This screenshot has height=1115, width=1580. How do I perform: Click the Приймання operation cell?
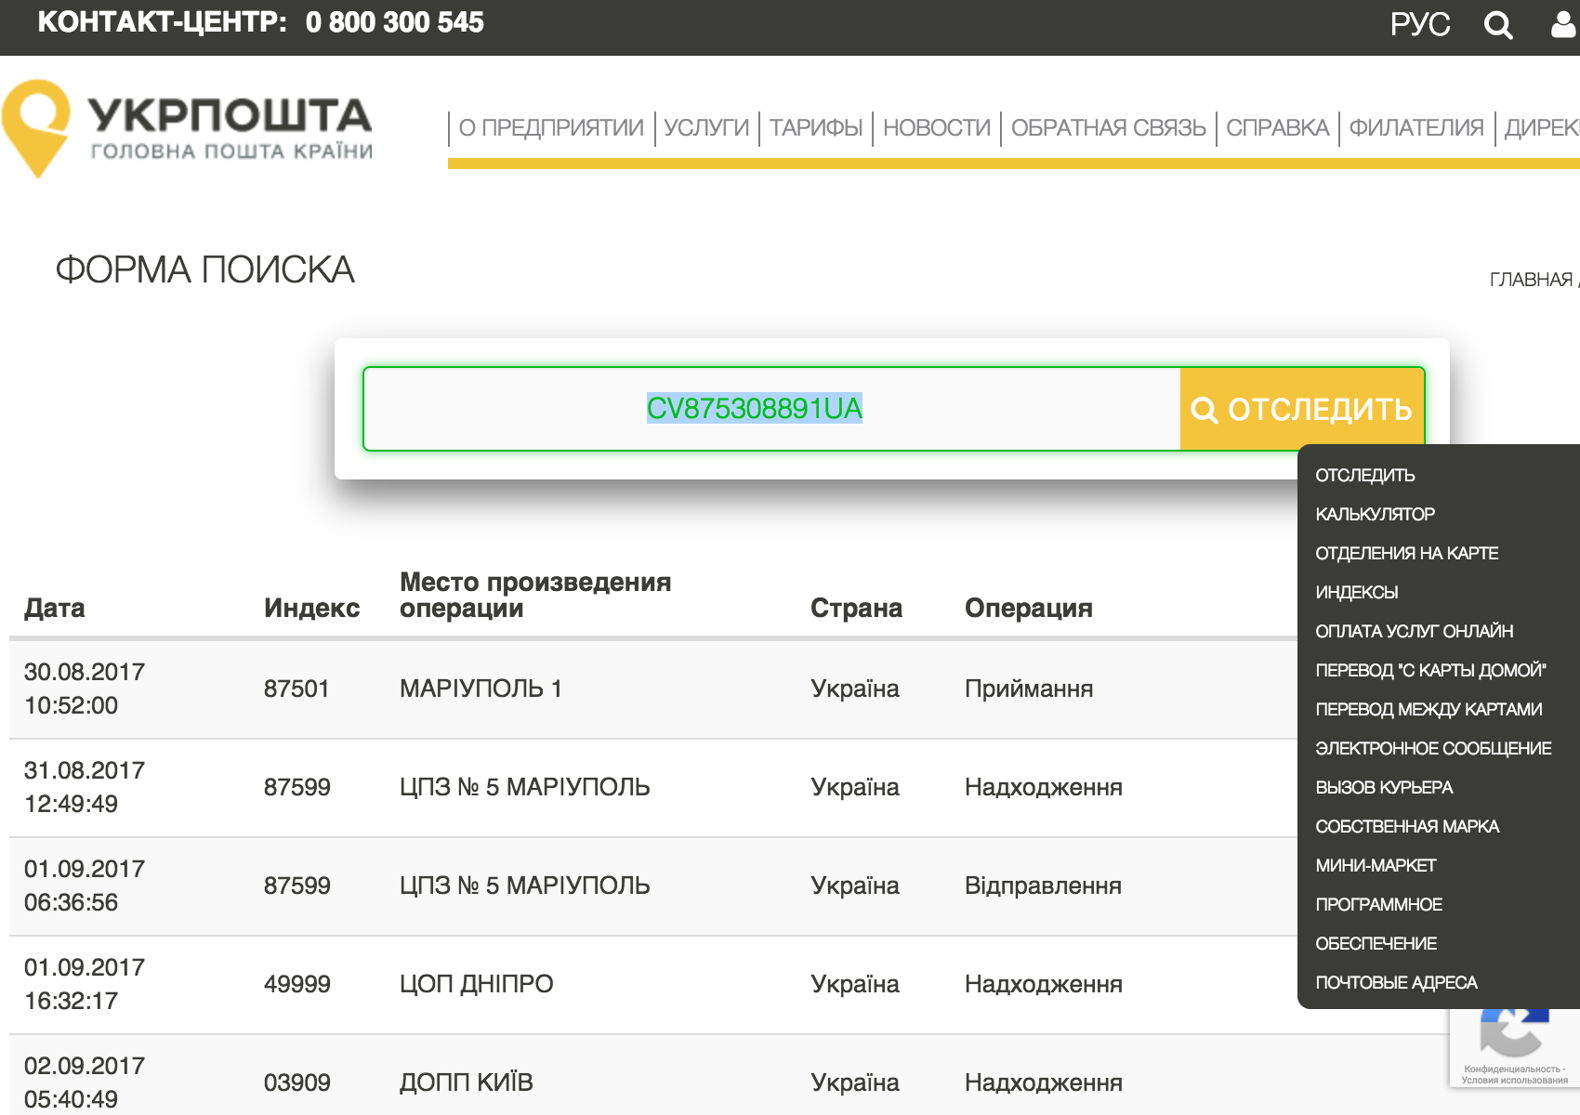(x=1029, y=688)
